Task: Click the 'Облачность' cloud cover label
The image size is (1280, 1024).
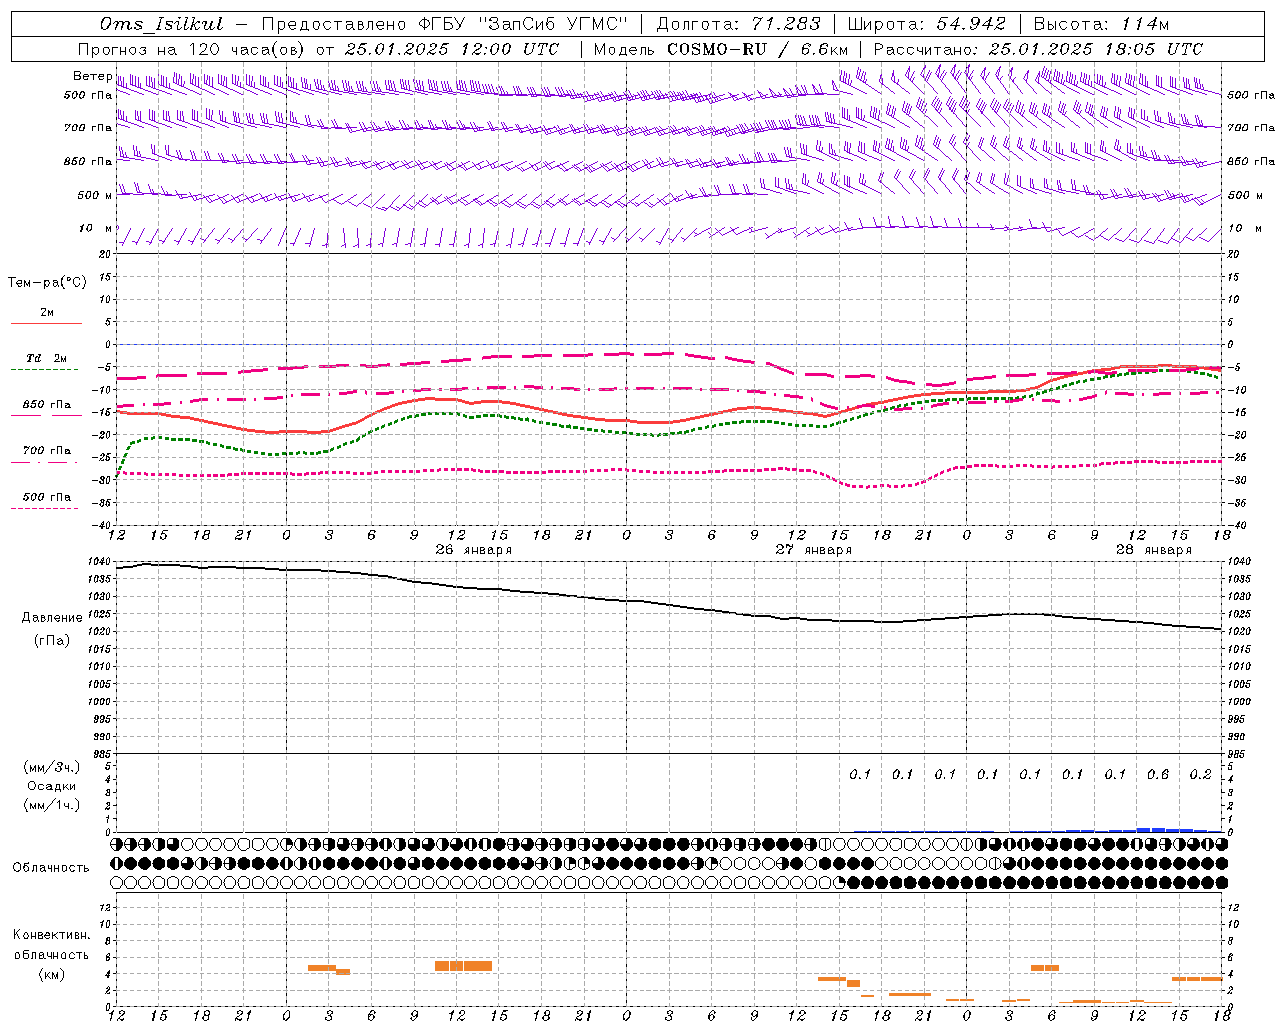Action: pyautogui.click(x=51, y=868)
